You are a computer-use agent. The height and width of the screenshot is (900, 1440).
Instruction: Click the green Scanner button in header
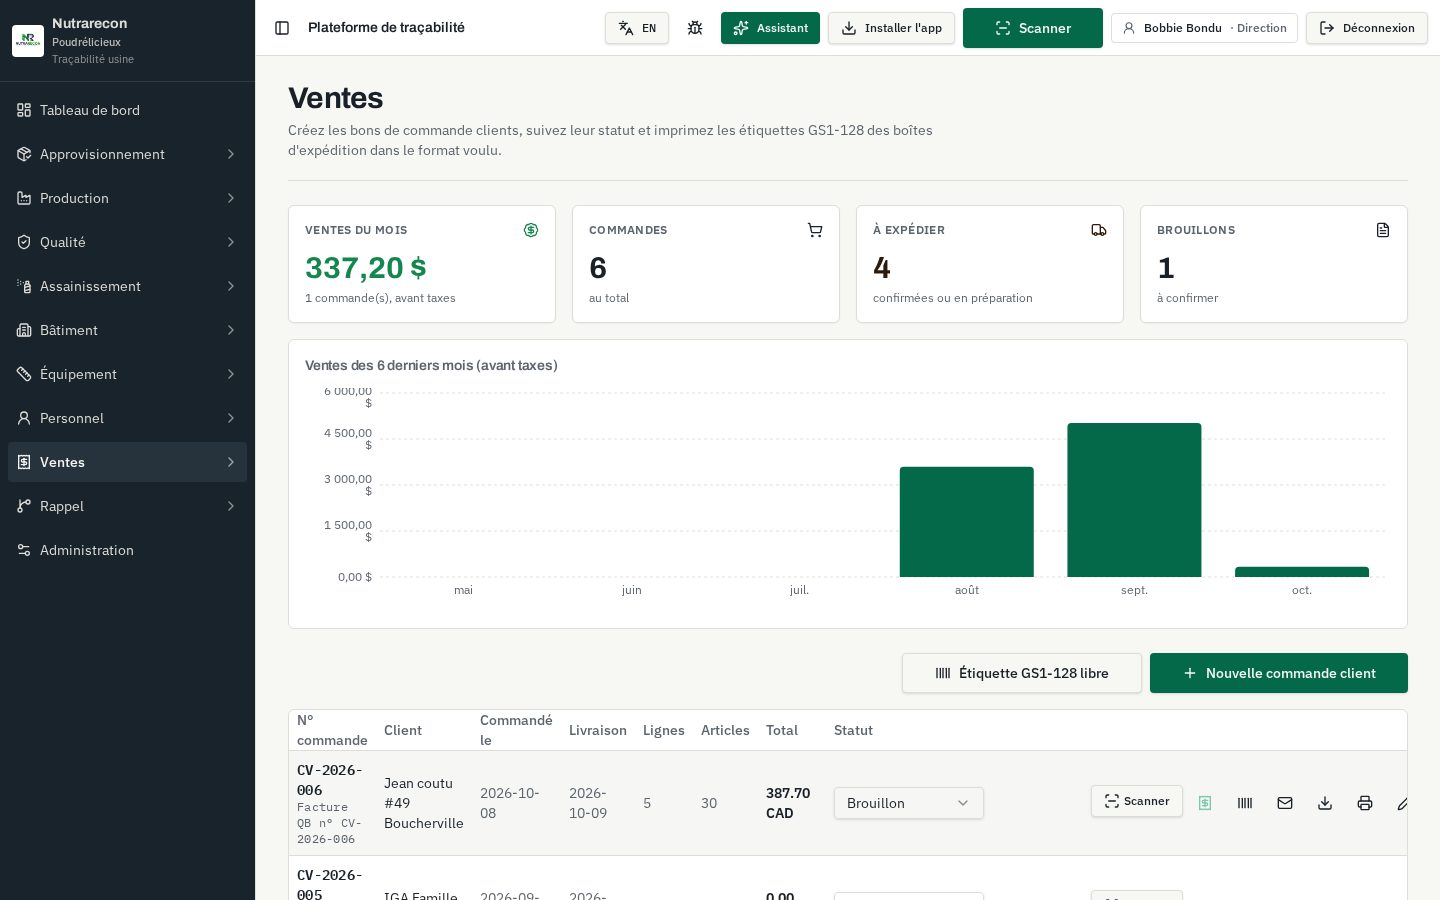pos(1033,28)
